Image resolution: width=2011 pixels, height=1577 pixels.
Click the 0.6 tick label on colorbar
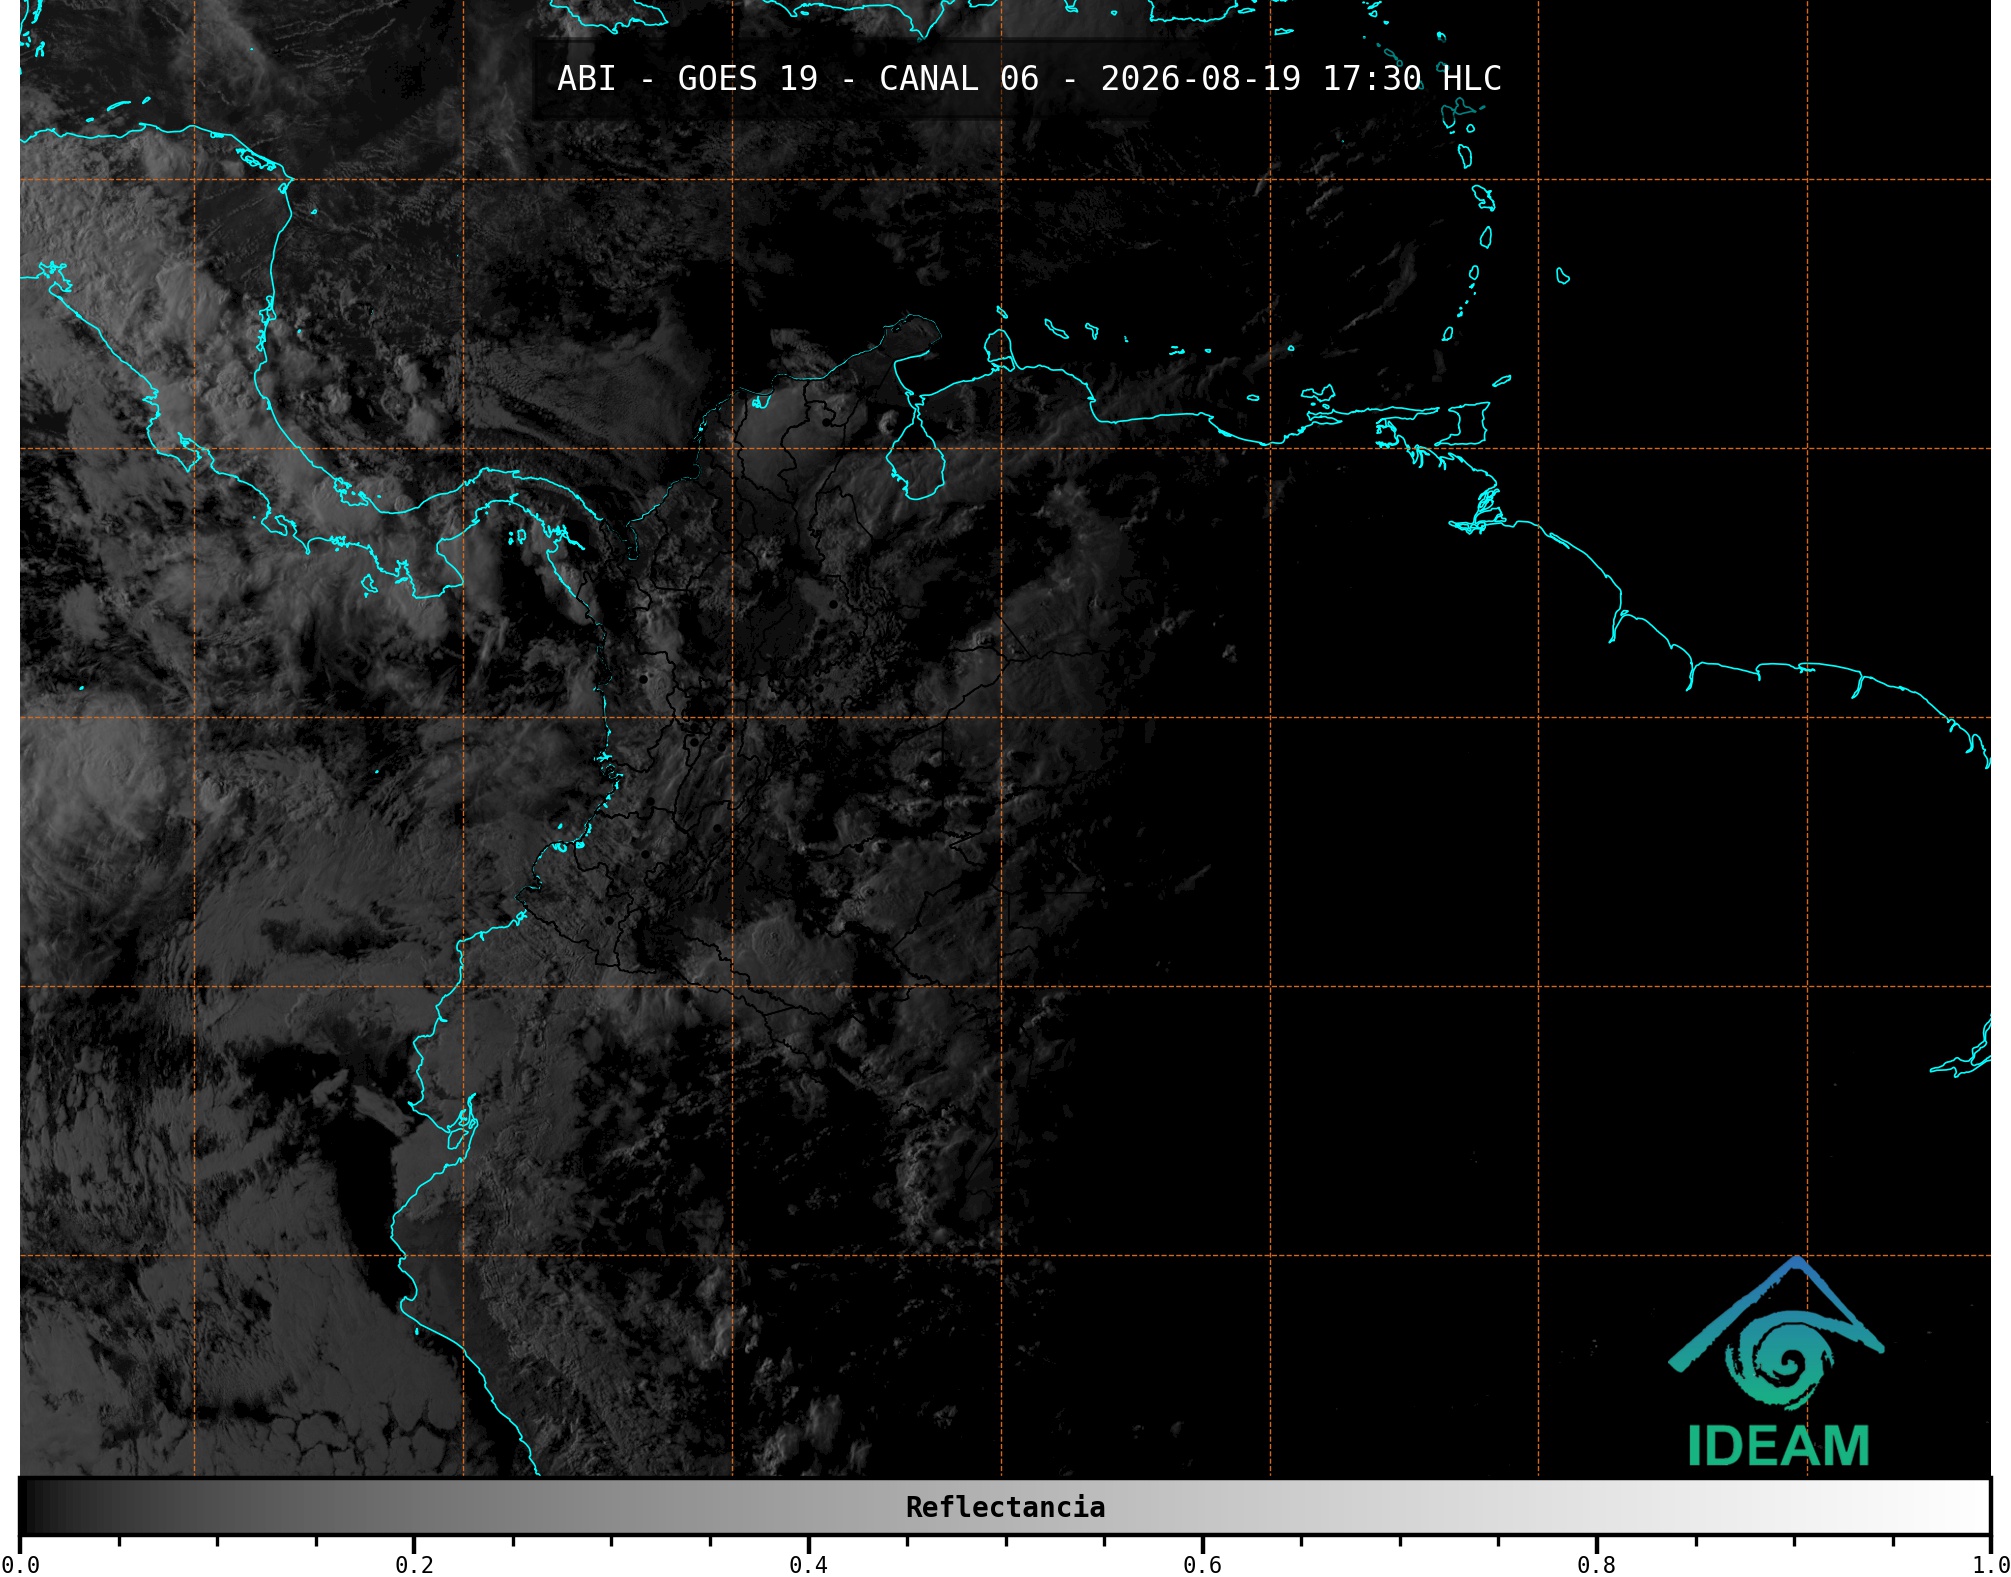click(1202, 1565)
